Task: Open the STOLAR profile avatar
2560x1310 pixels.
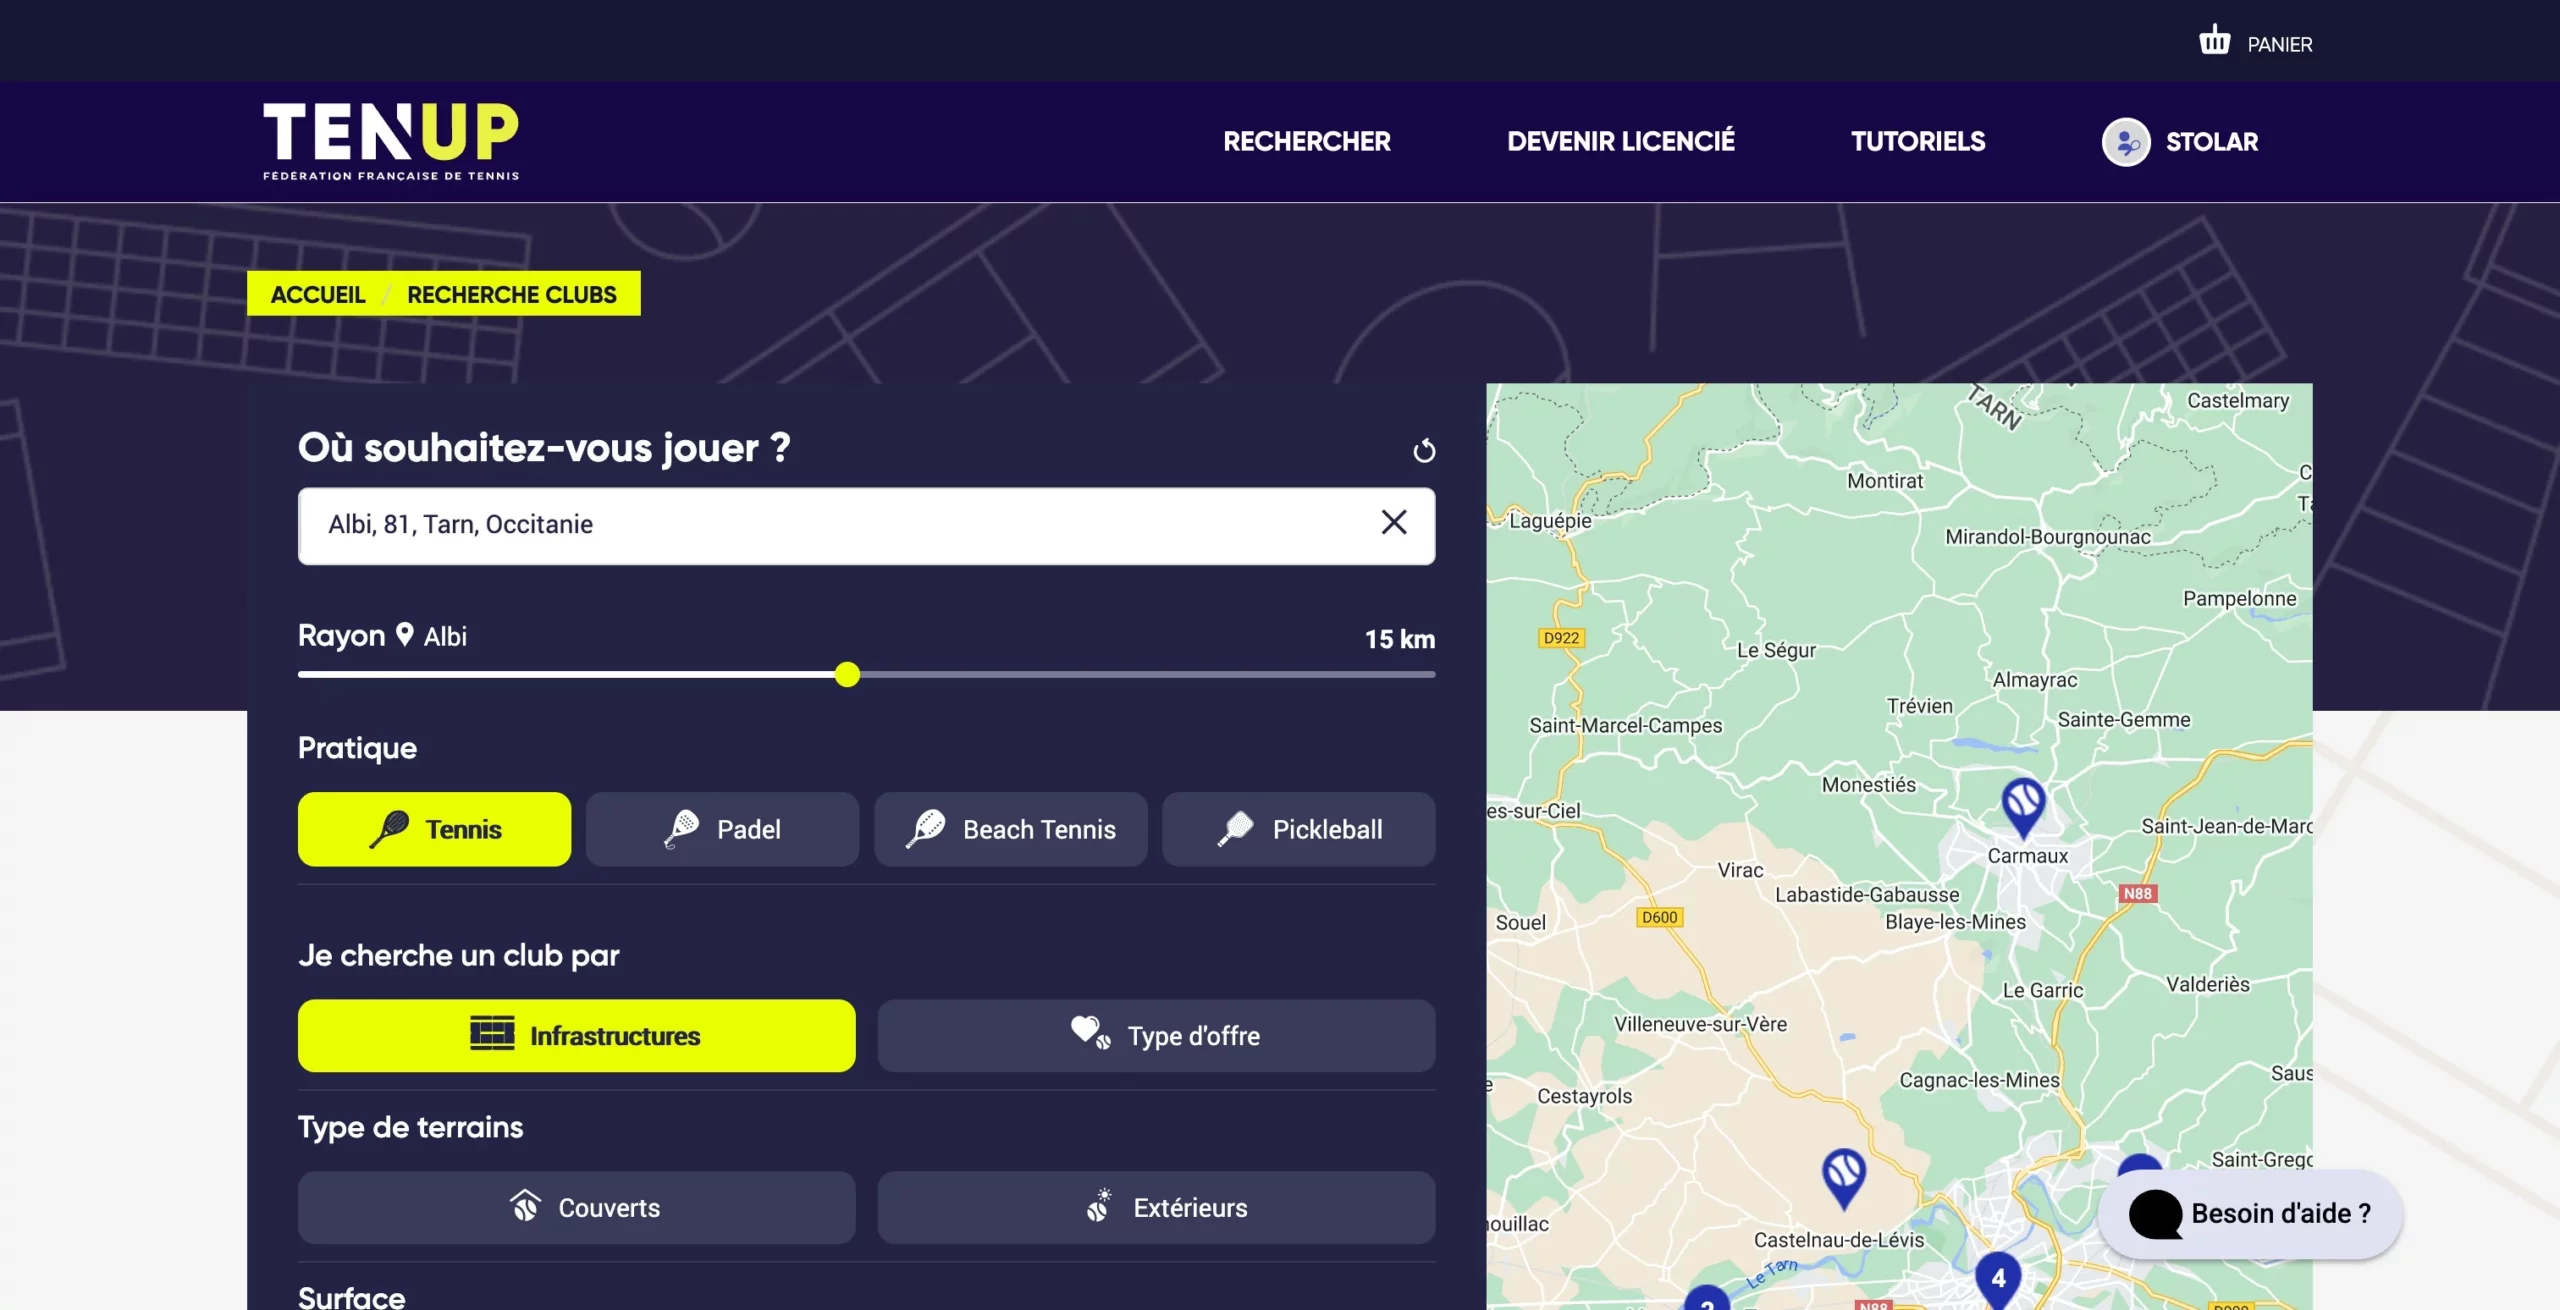Action: point(2126,142)
